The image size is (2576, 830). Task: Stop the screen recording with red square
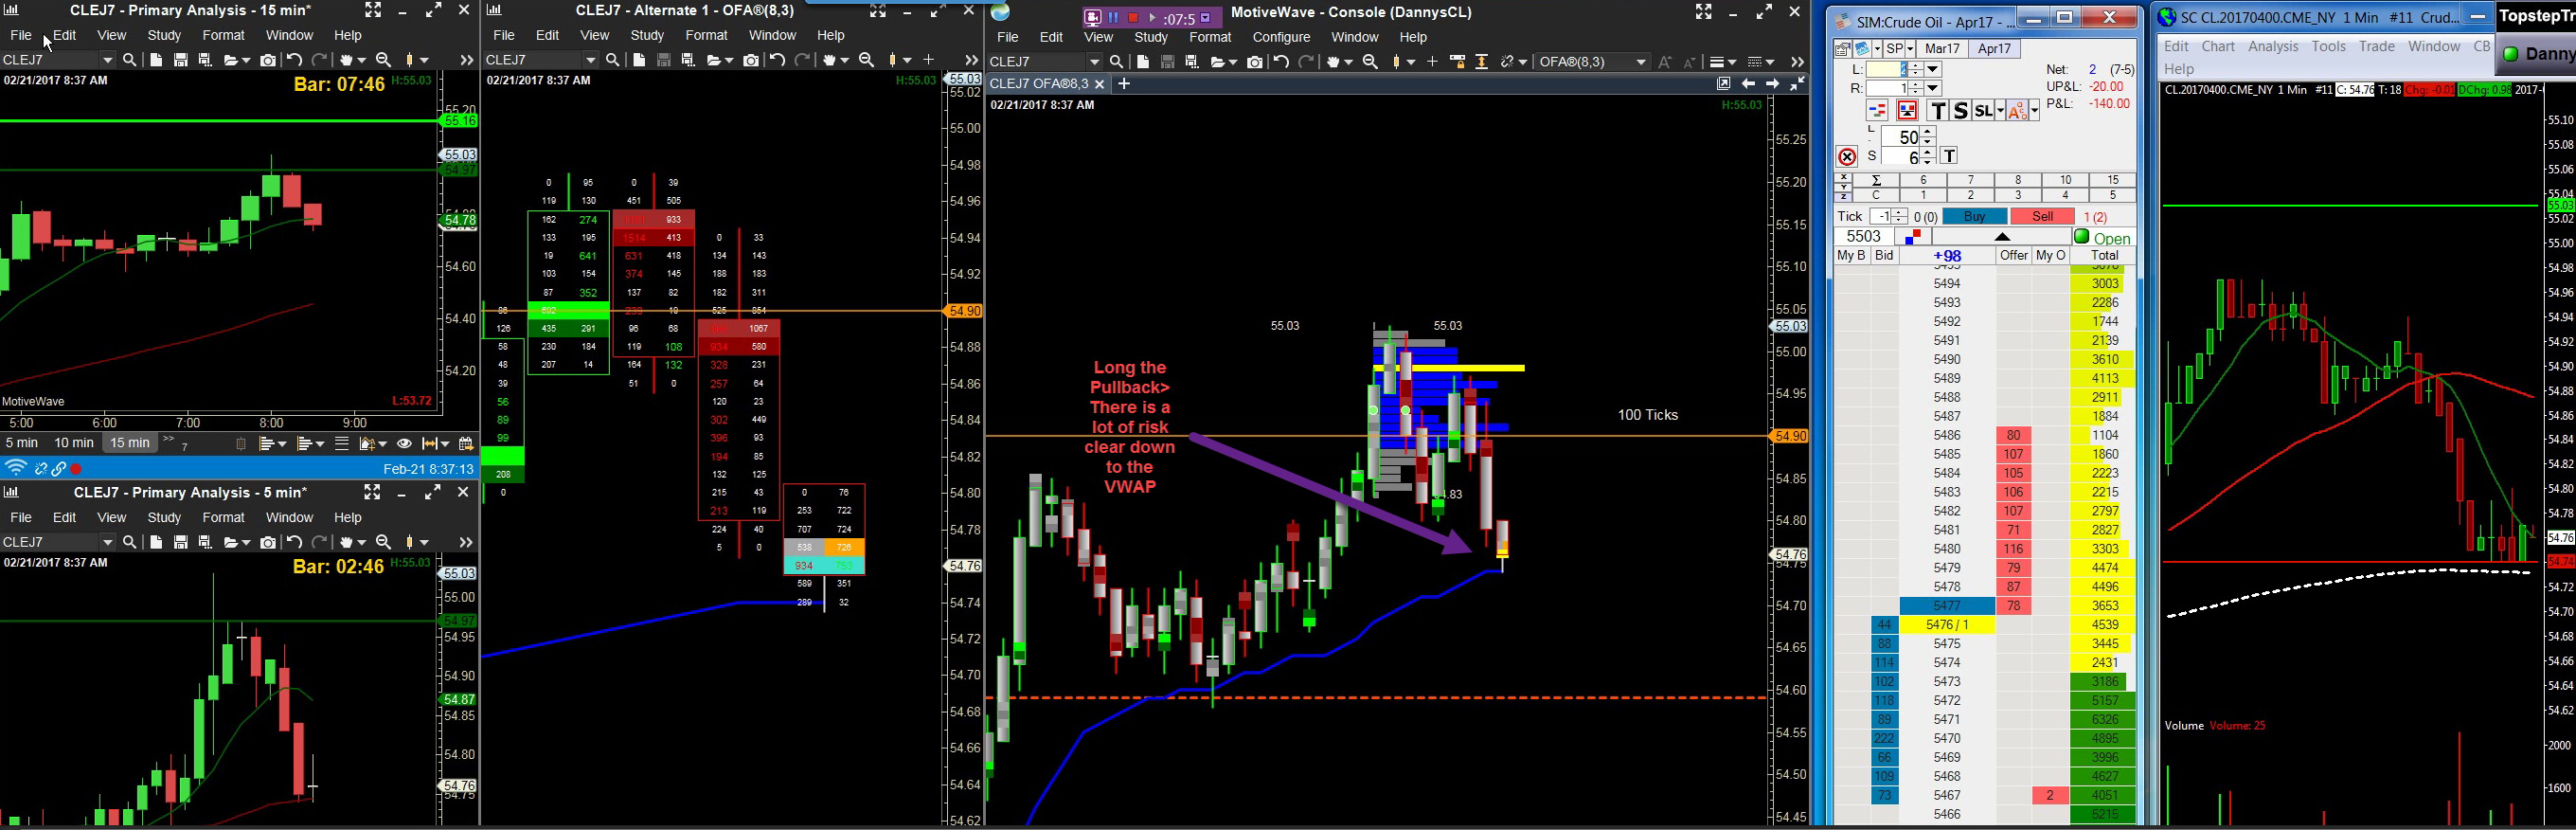pos(1133,18)
